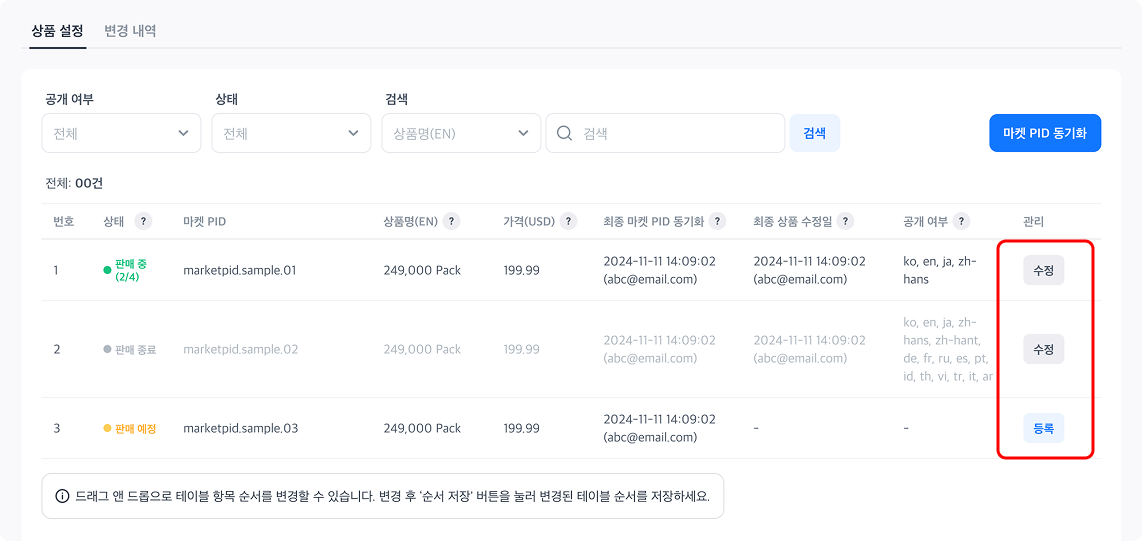Select the 상품 설정 tab
The width and height of the screenshot is (1142, 541).
pos(57,31)
